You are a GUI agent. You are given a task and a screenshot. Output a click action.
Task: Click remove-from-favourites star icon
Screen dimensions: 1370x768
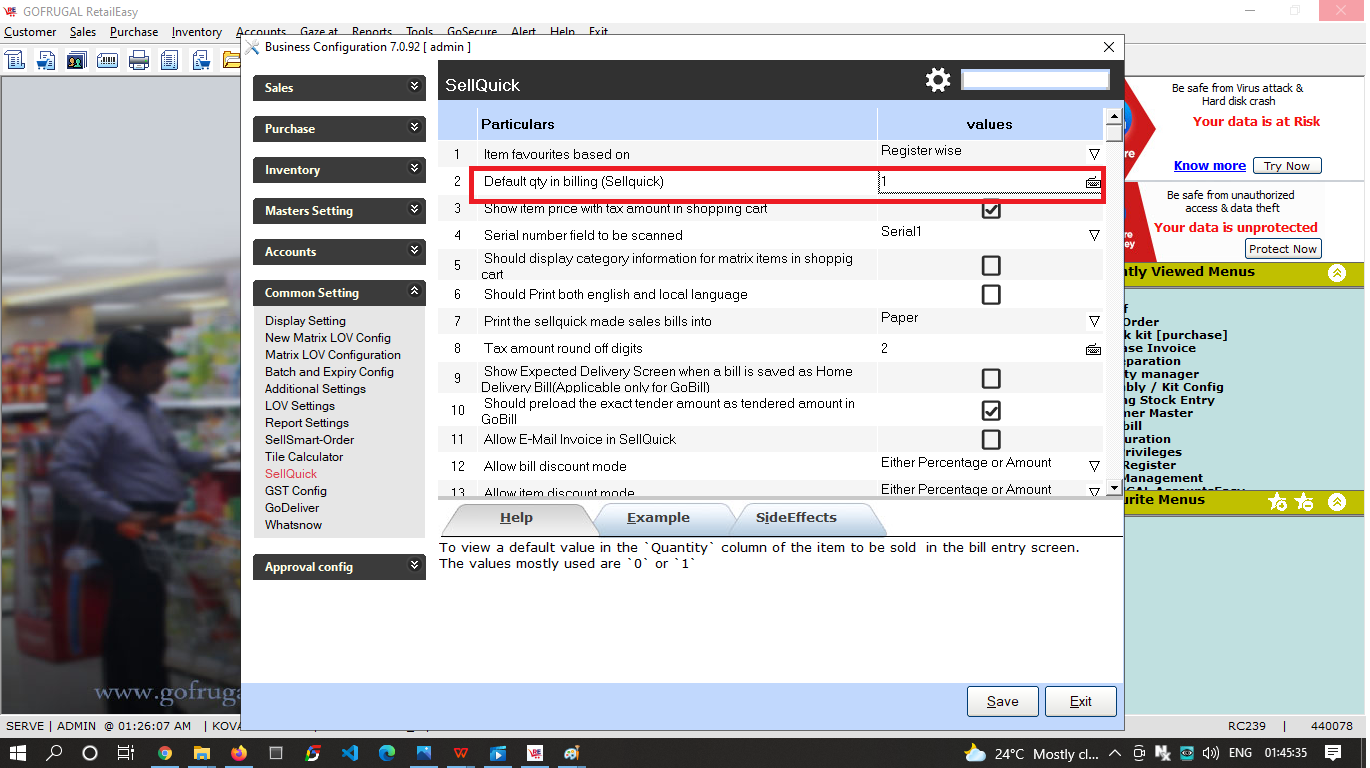coord(1304,501)
